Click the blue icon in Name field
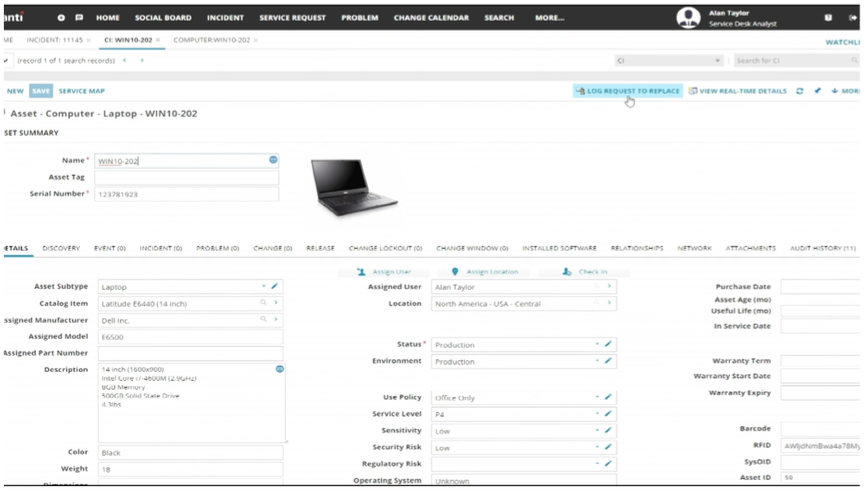Viewport: 866px width, 491px height. [273, 160]
